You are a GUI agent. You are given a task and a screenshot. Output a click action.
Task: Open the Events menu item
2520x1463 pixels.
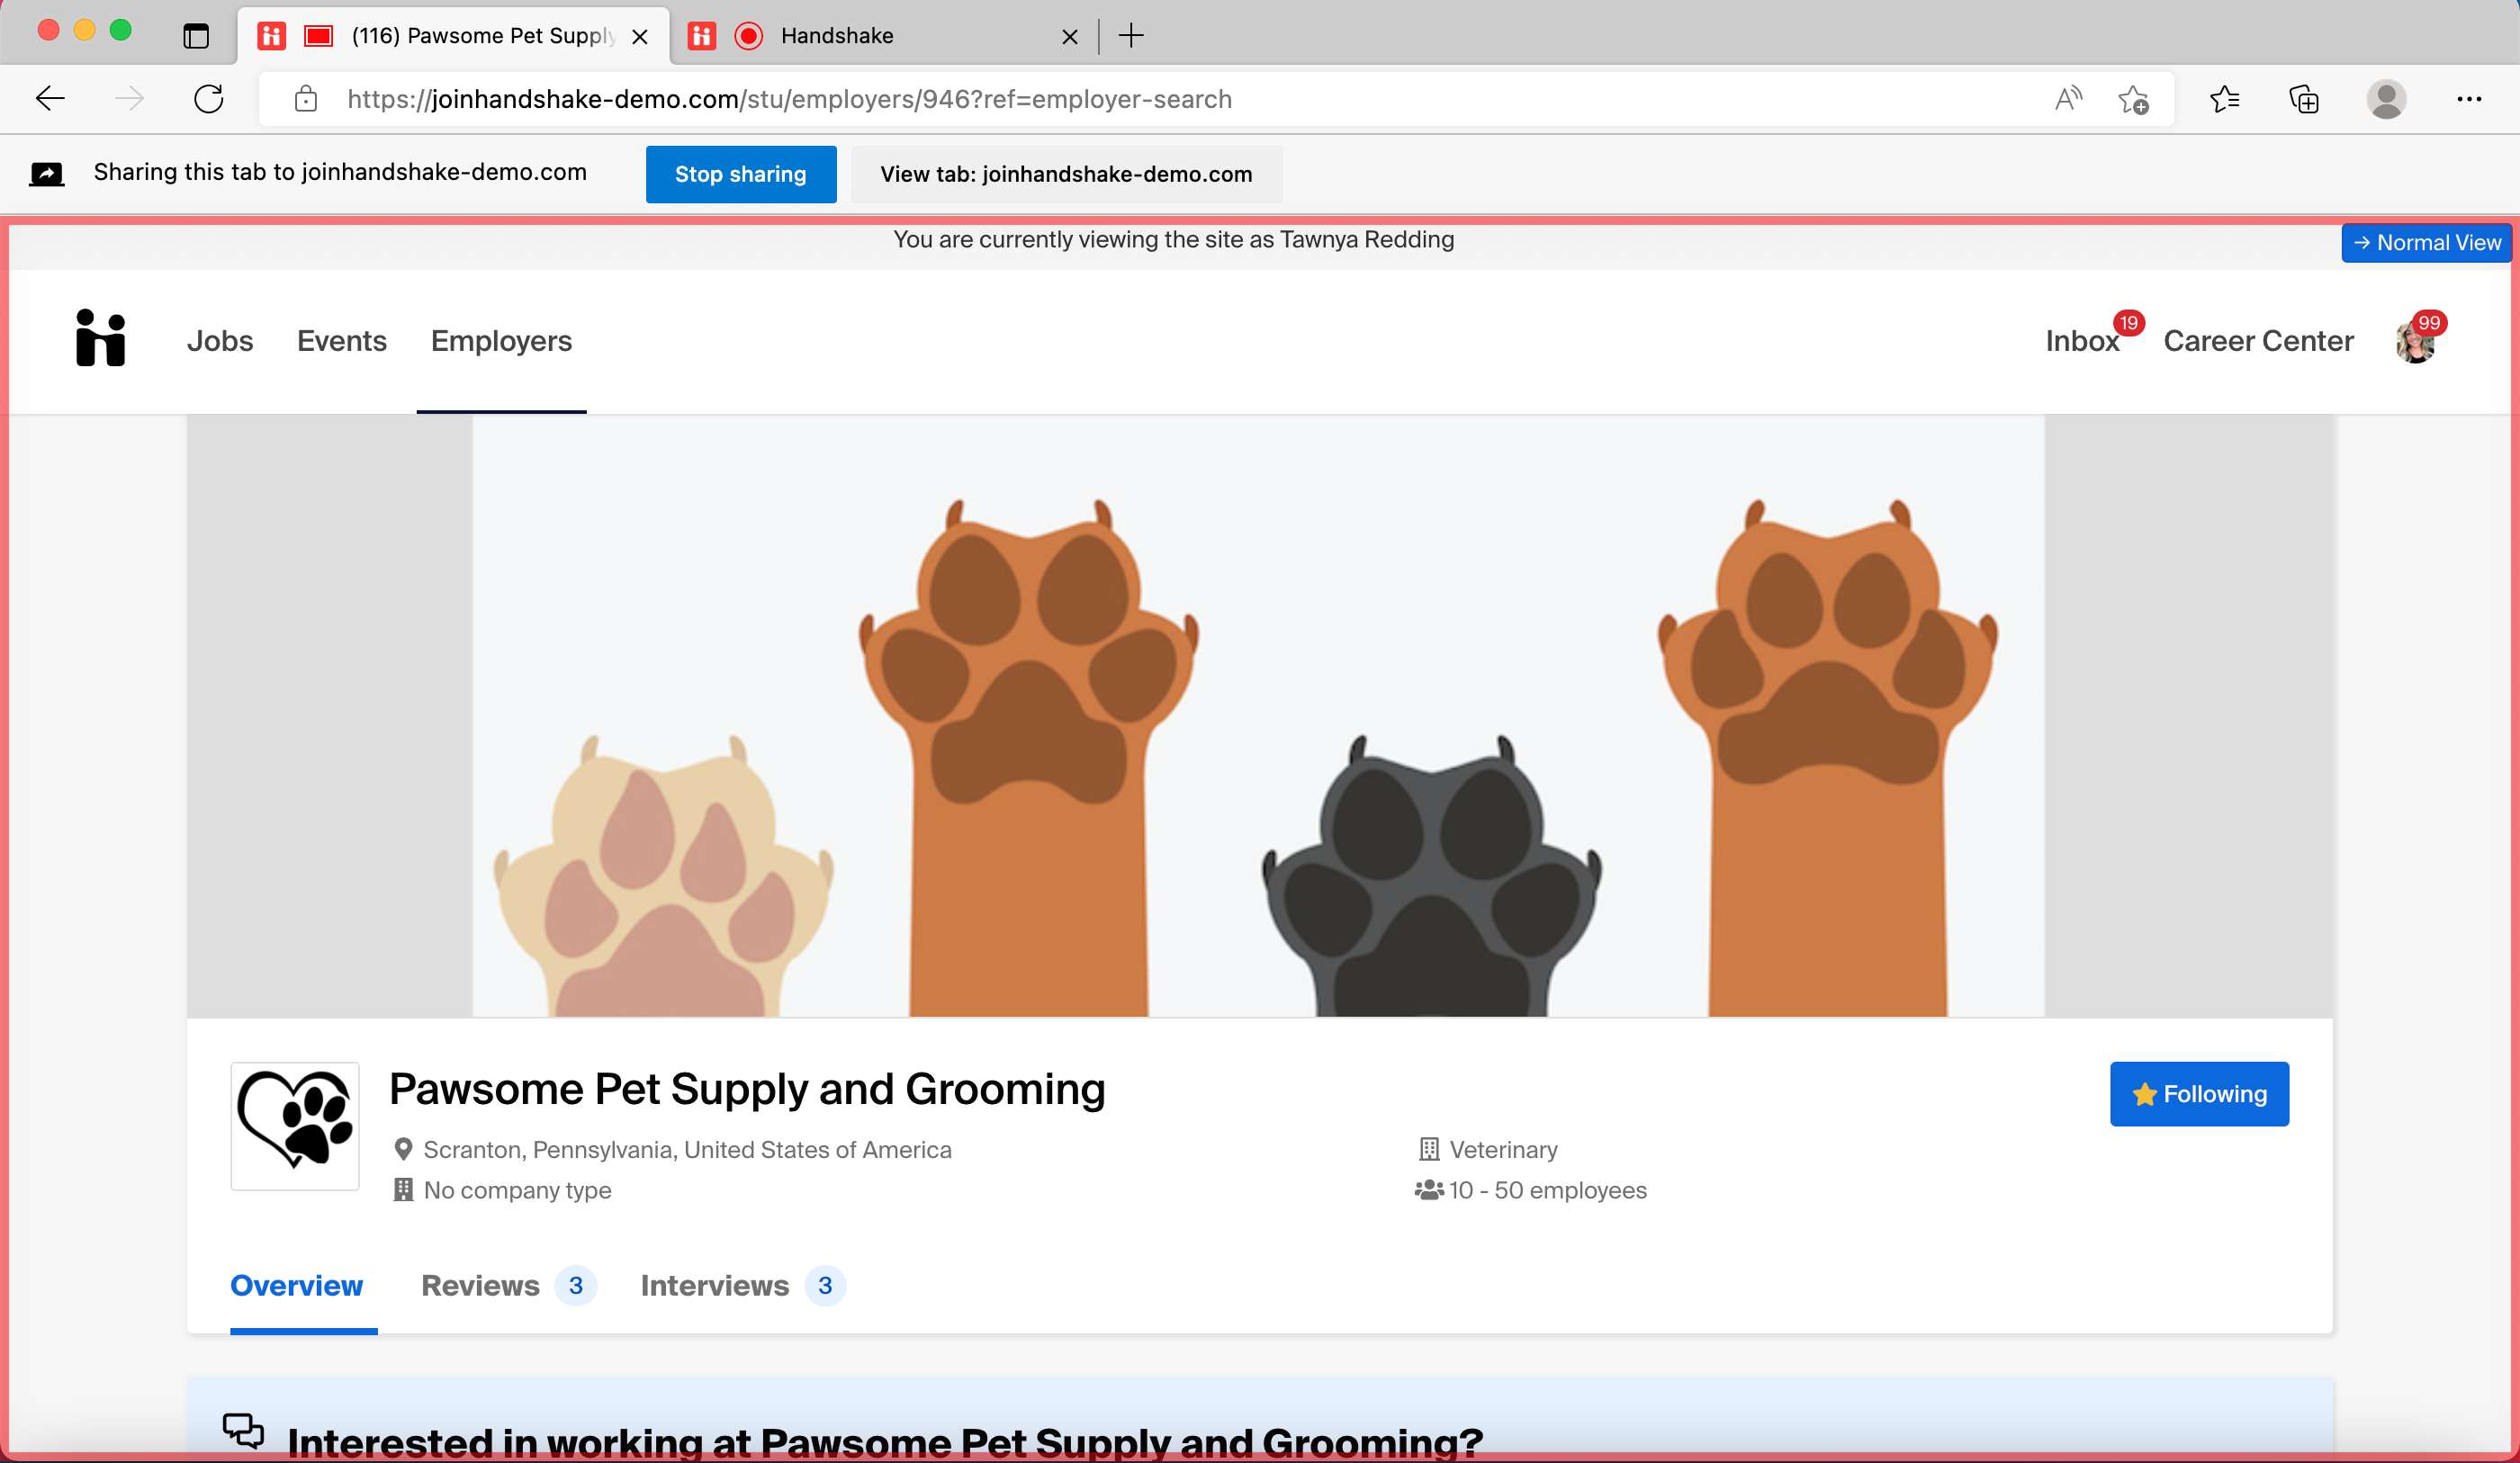(x=341, y=341)
